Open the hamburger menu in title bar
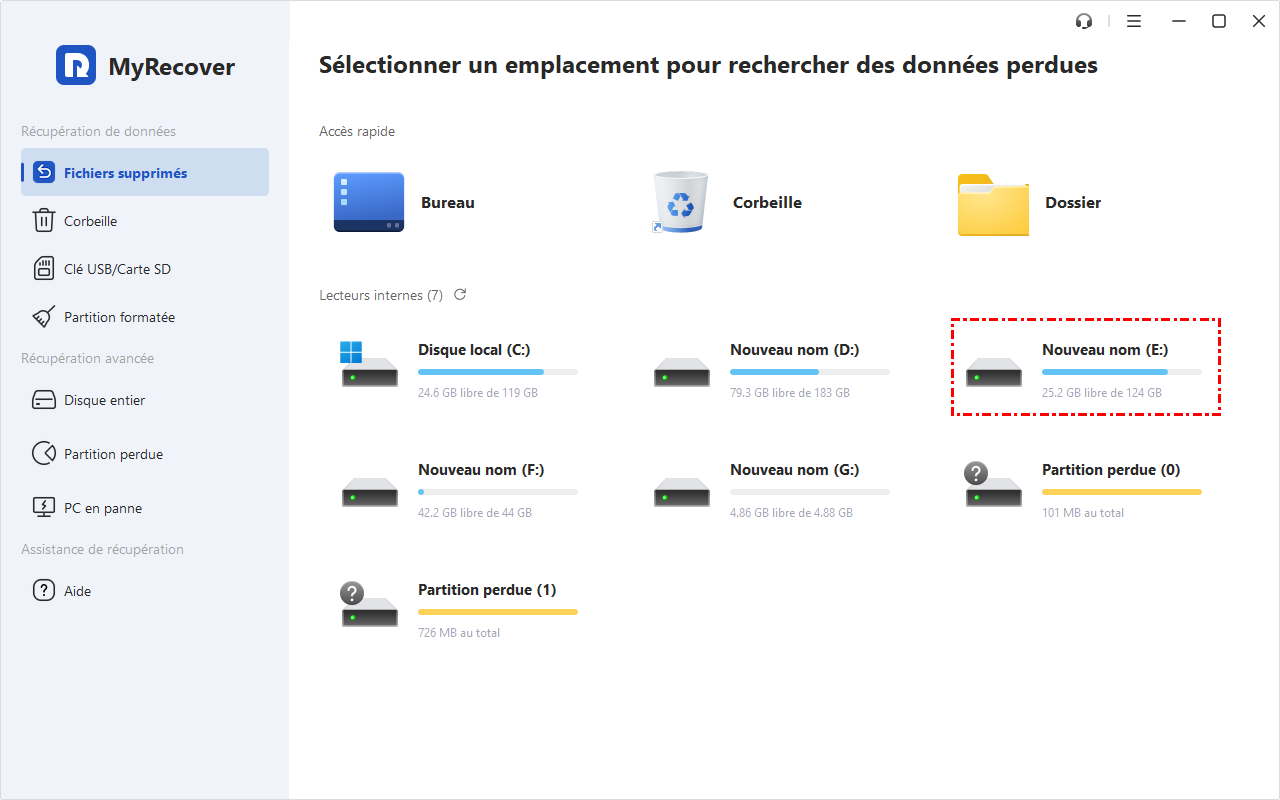 pos(1134,21)
